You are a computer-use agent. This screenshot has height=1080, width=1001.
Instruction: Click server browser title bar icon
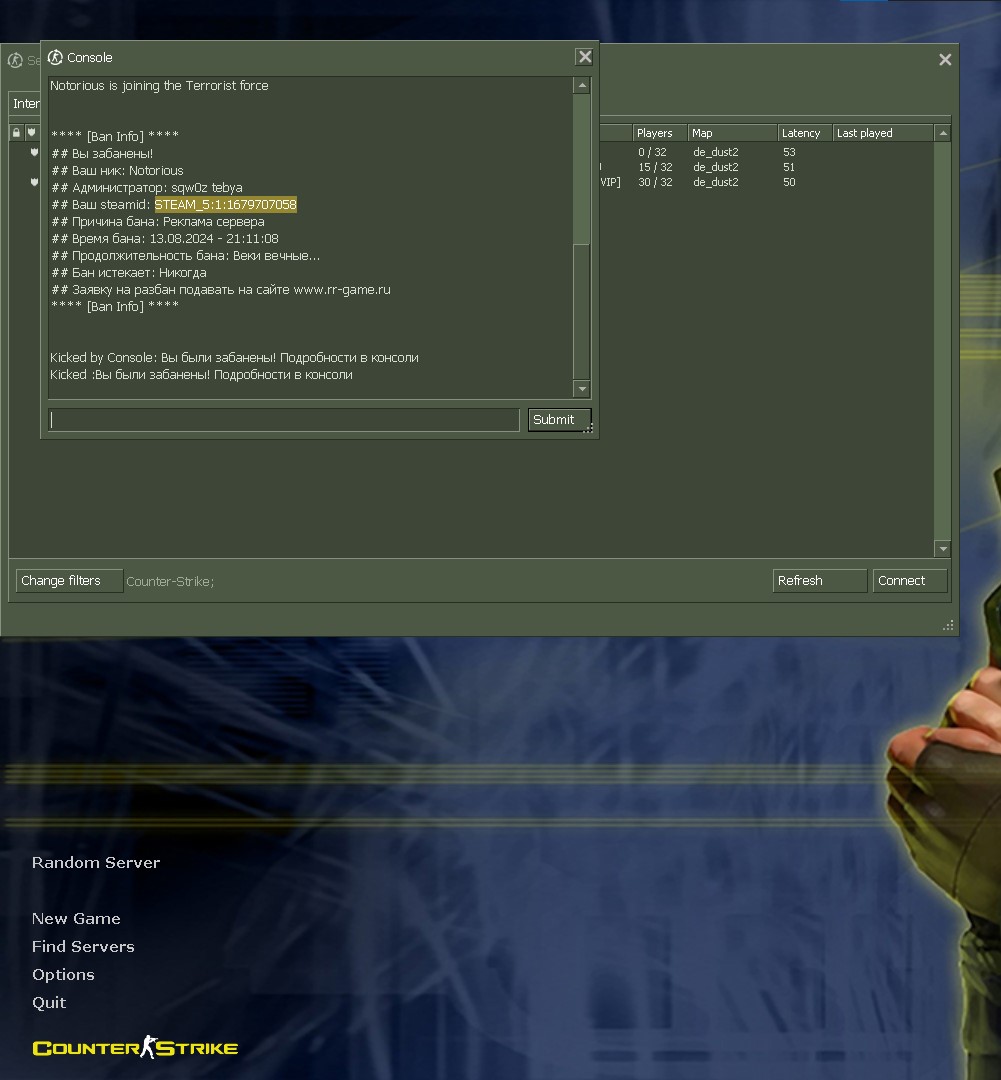15,61
